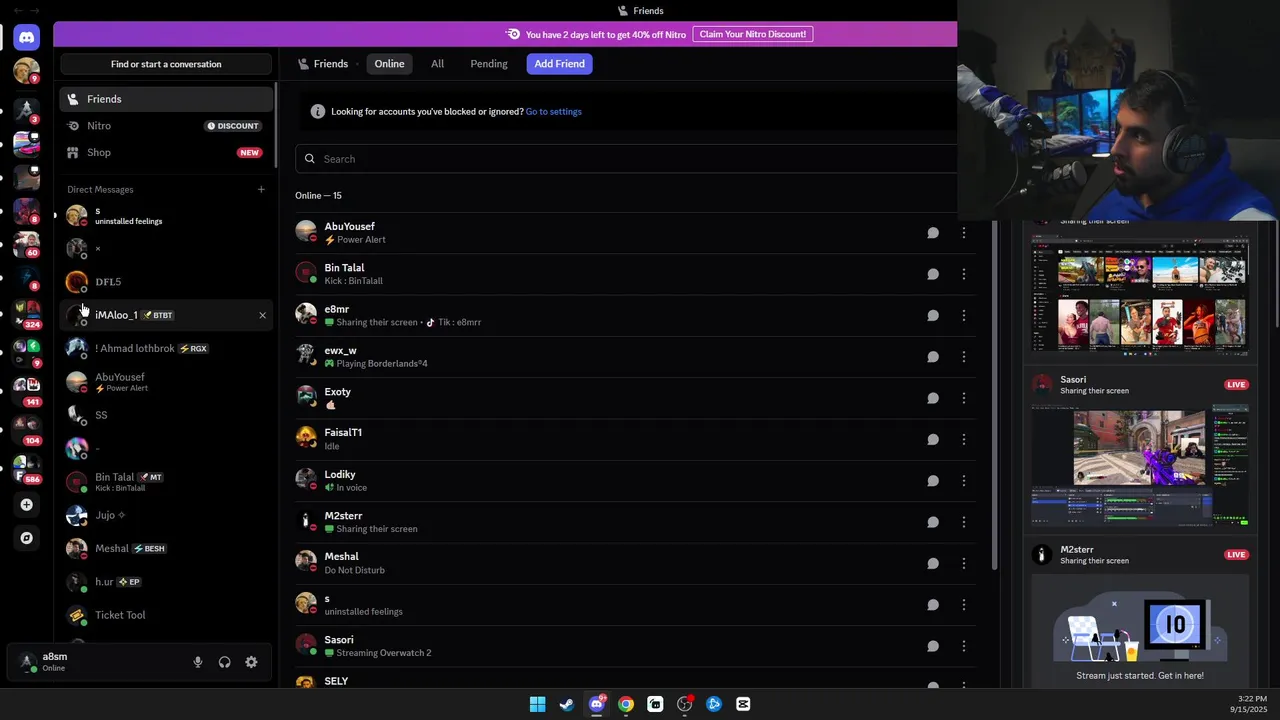1280x720 pixels.
Task: Click Find or start a conversation
Action: point(166,64)
